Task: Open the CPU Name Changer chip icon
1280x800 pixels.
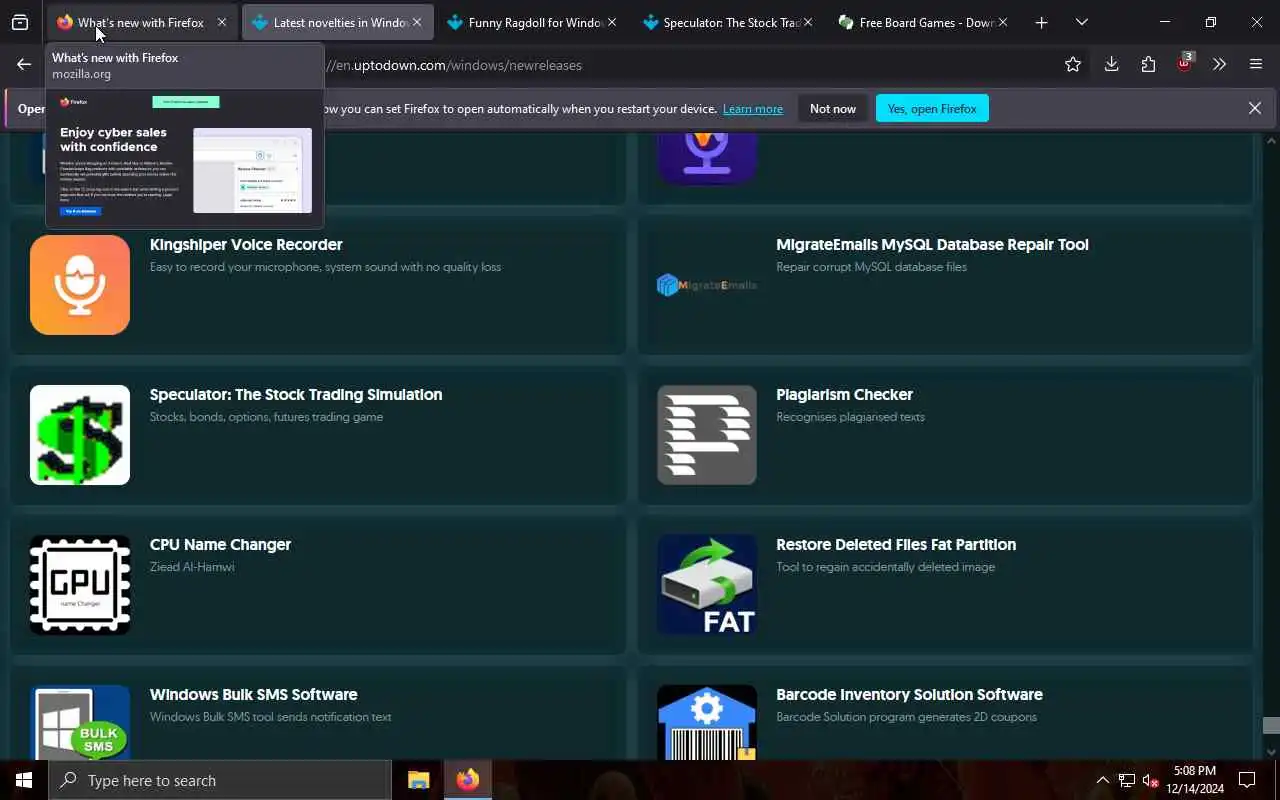Action: click(x=80, y=585)
